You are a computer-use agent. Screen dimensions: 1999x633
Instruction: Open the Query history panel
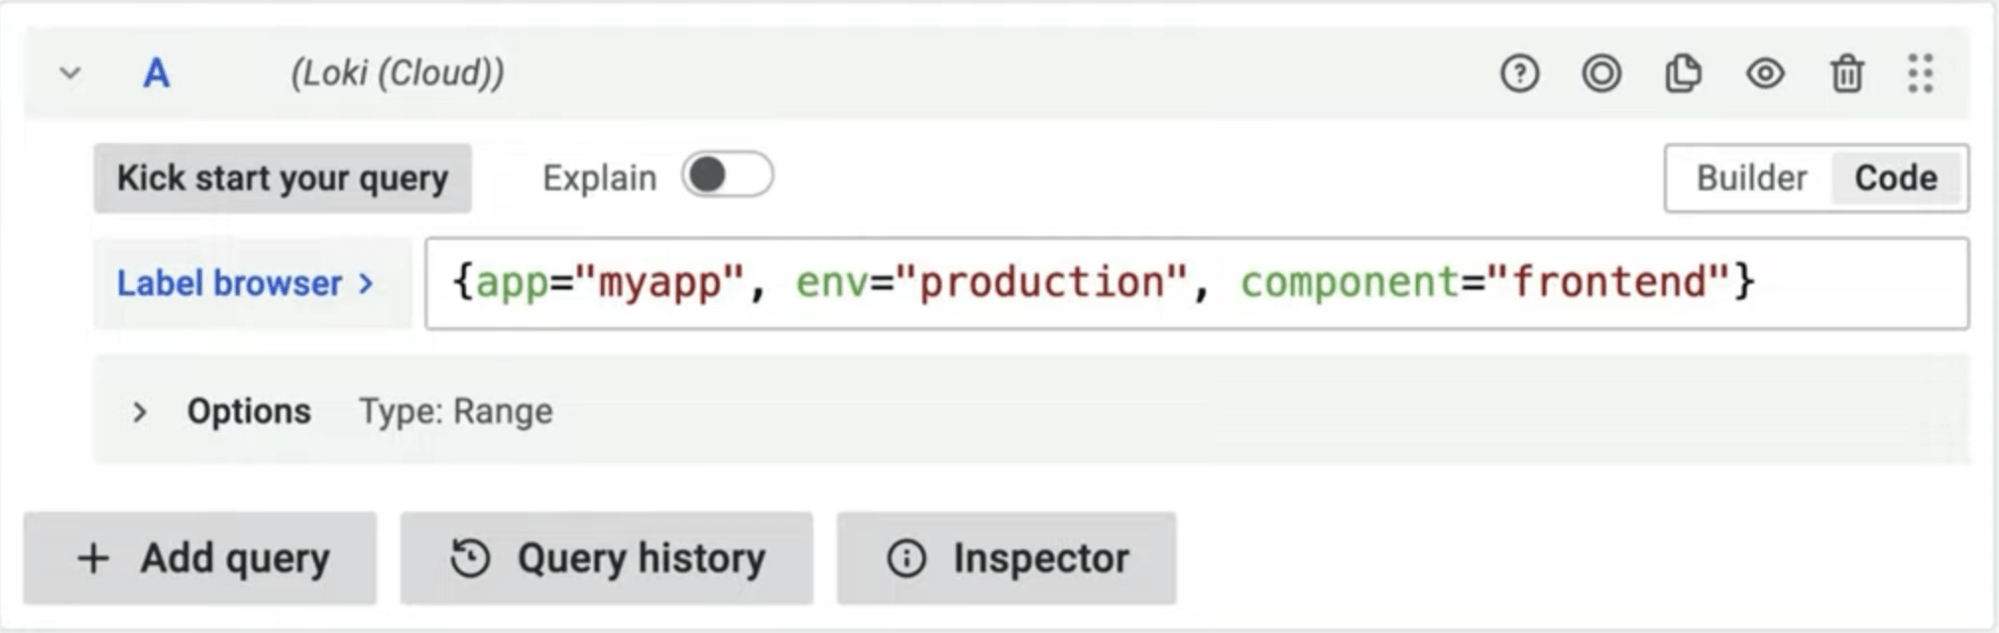pos(605,557)
